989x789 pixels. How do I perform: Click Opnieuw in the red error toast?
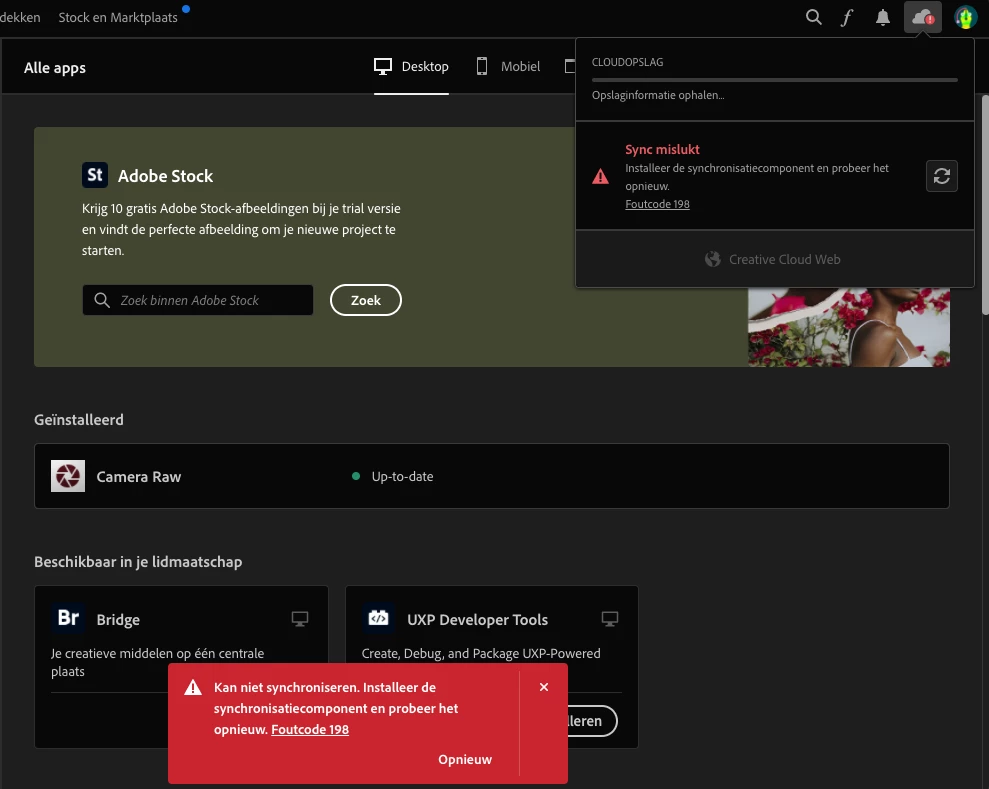click(x=465, y=759)
